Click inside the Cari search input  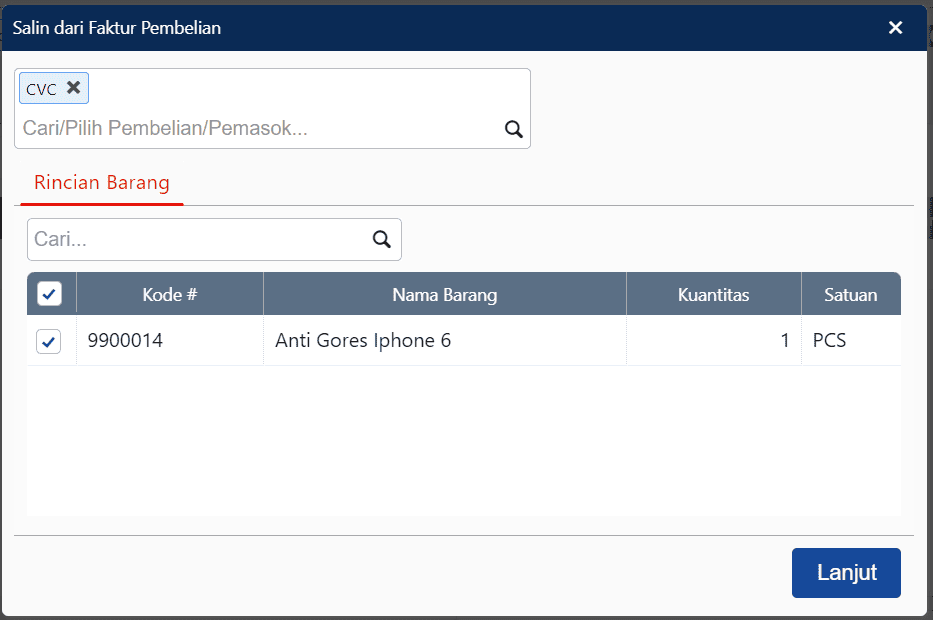click(x=180, y=239)
